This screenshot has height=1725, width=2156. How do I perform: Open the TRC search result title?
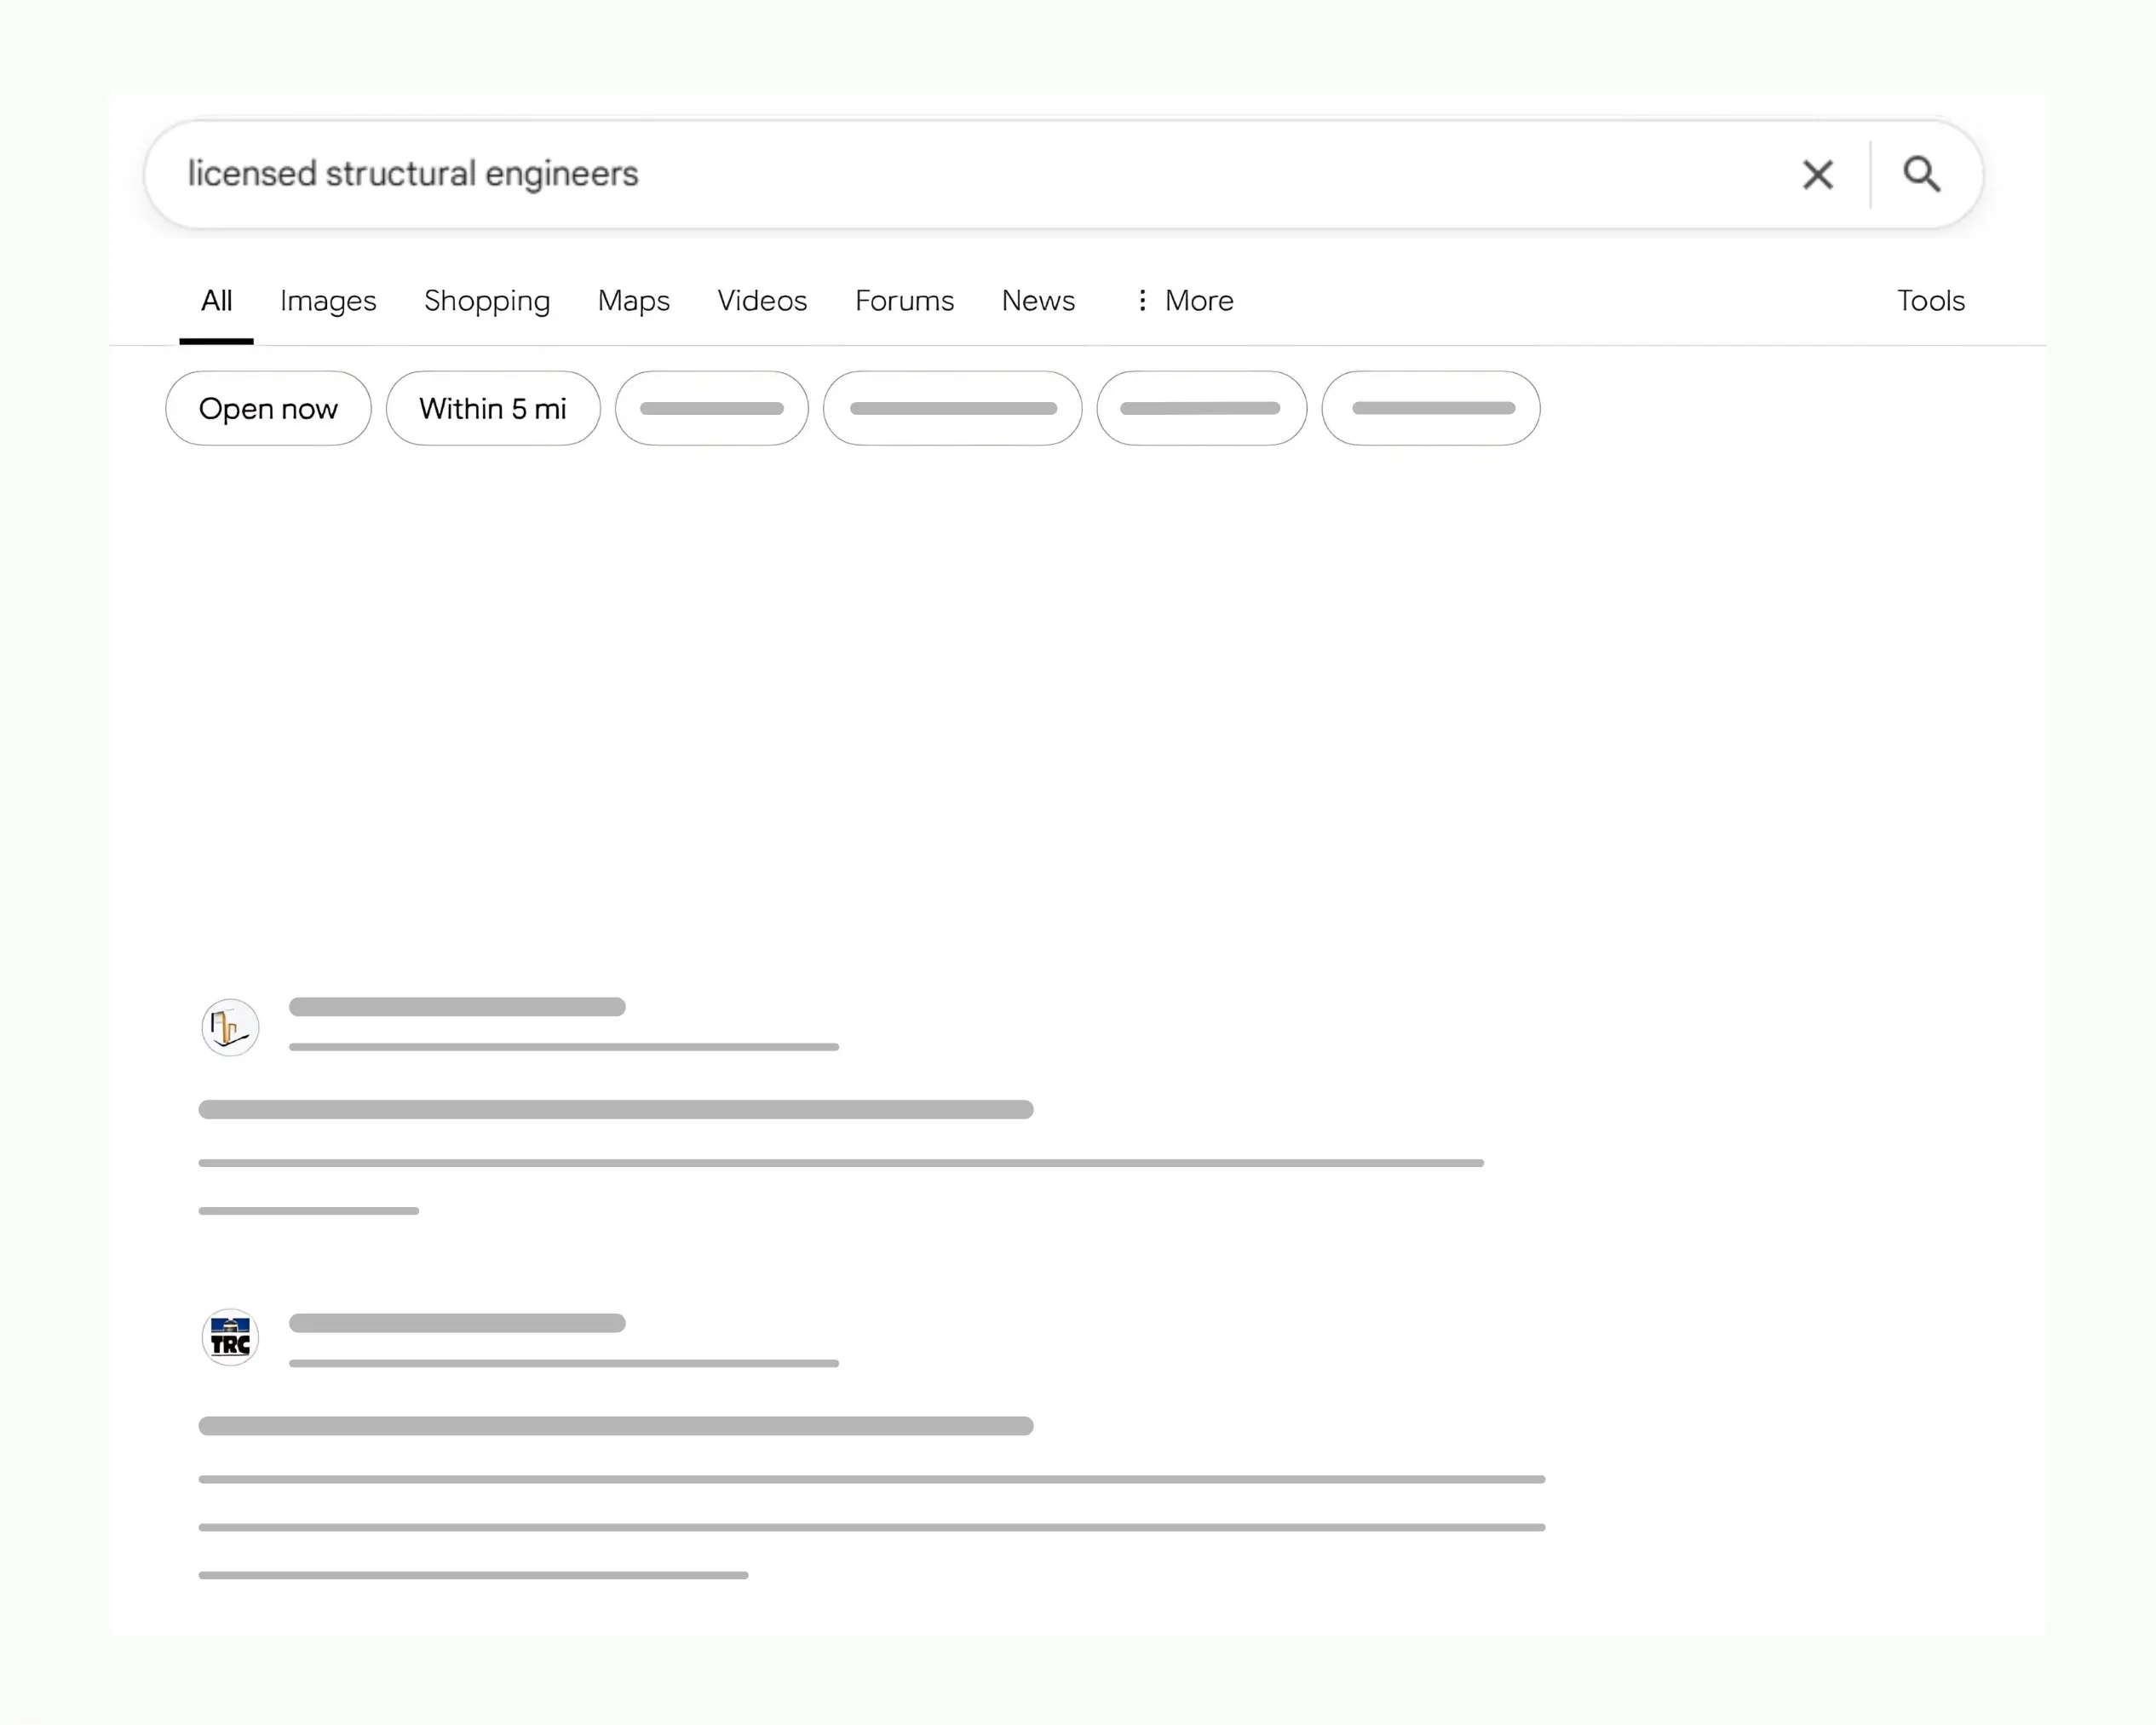coord(615,1425)
